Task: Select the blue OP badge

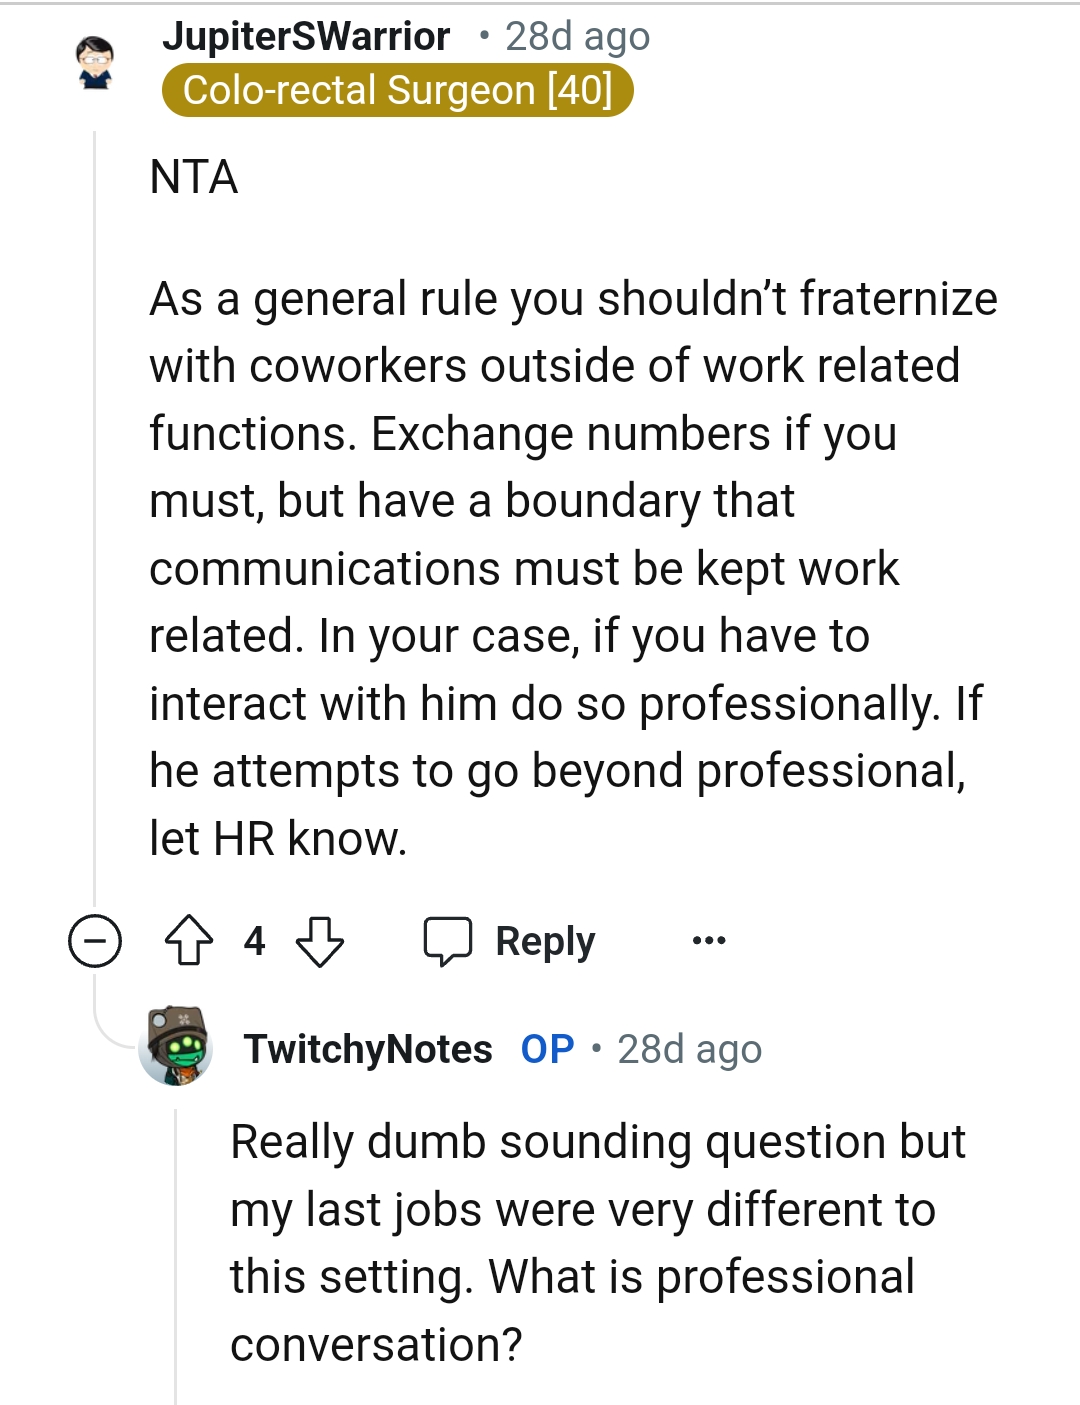Action: tap(547, 1048)
